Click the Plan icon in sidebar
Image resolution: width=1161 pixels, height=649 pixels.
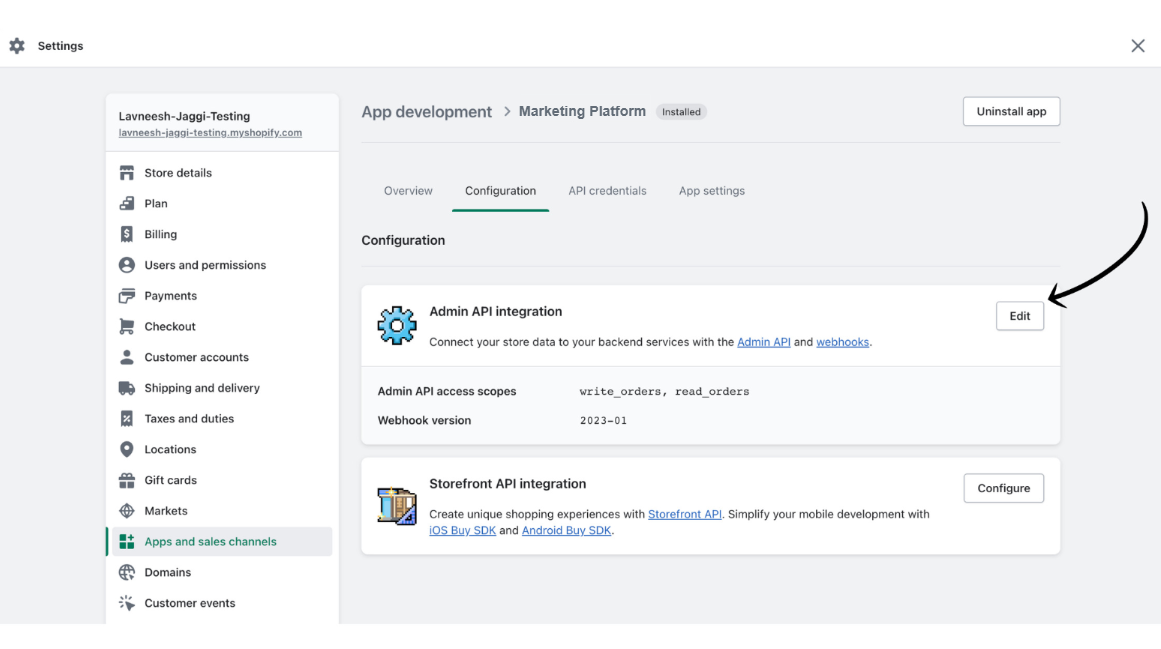pos(127,204)
